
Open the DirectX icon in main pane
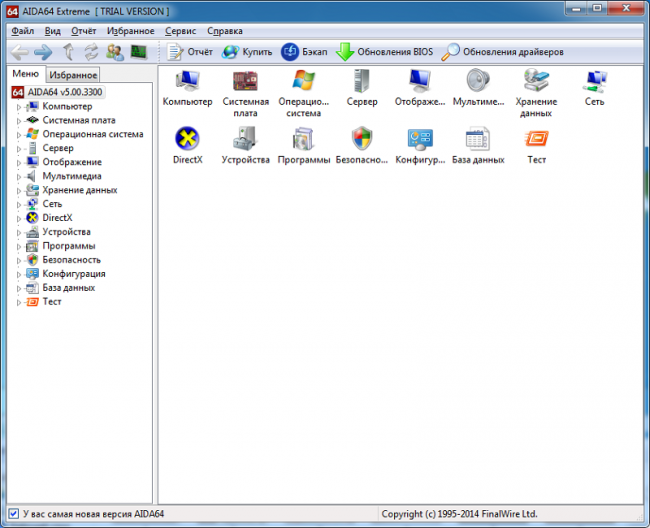click(x=187, y=139)
